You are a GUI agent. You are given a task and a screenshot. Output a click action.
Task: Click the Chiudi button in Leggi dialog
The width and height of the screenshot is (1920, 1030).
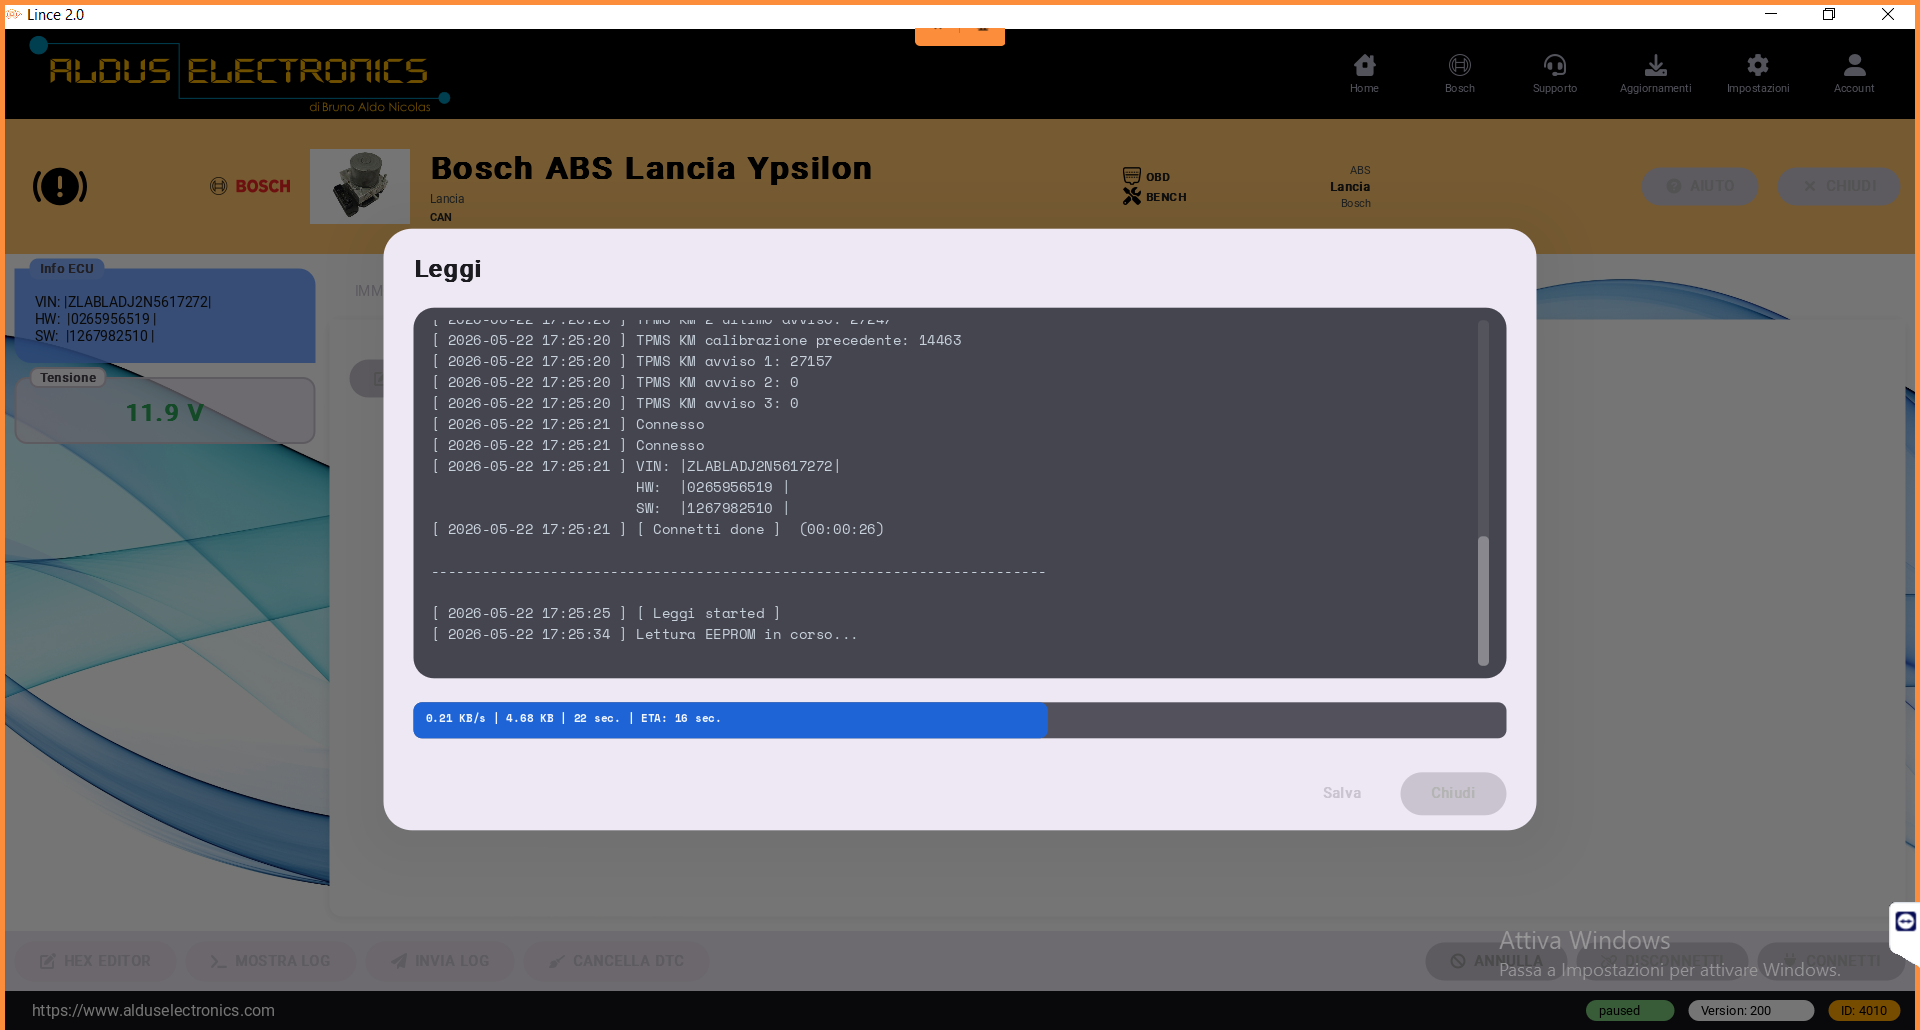[1452, 793]
